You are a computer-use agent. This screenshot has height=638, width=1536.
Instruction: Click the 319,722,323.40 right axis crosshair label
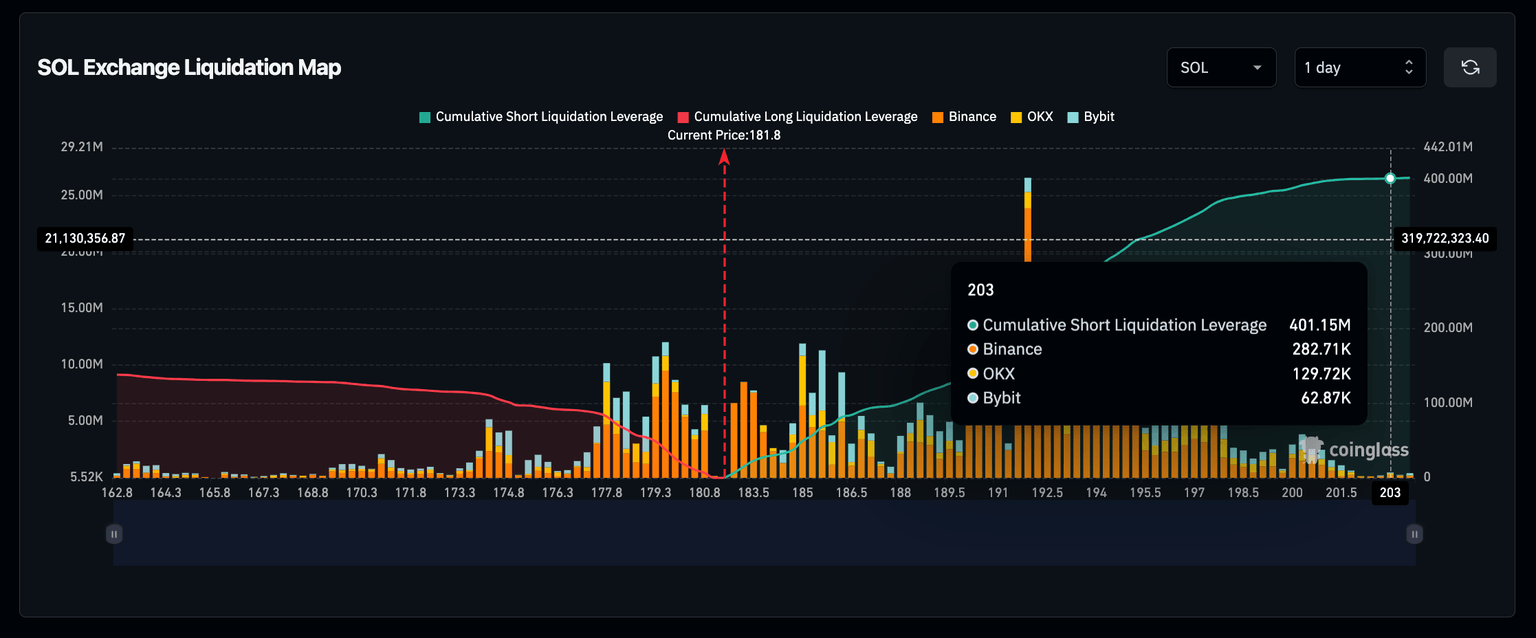tap(1444, 238)
